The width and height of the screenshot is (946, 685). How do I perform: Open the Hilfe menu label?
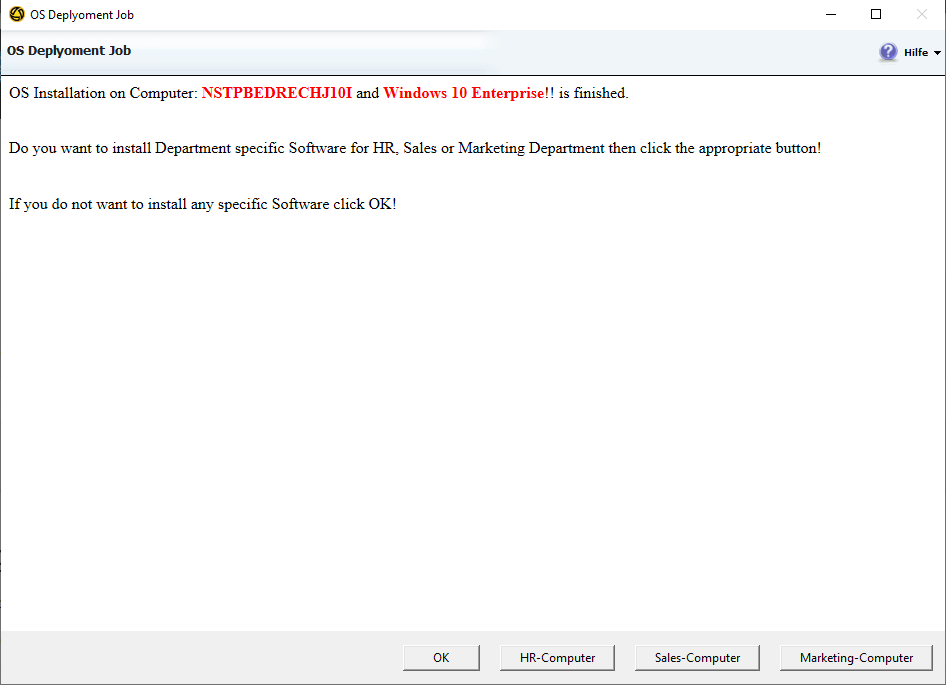click(x=916, y=53)
